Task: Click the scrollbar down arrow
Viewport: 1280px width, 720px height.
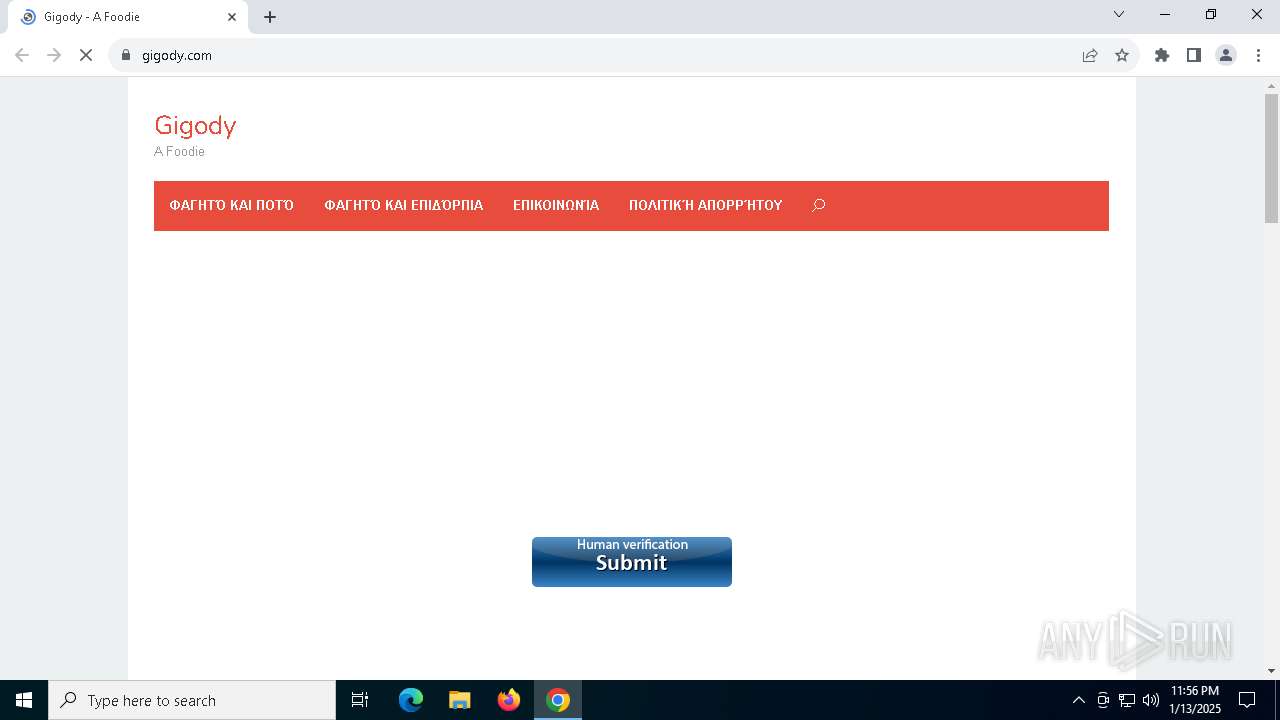Action: click(x=1271, y=671)
